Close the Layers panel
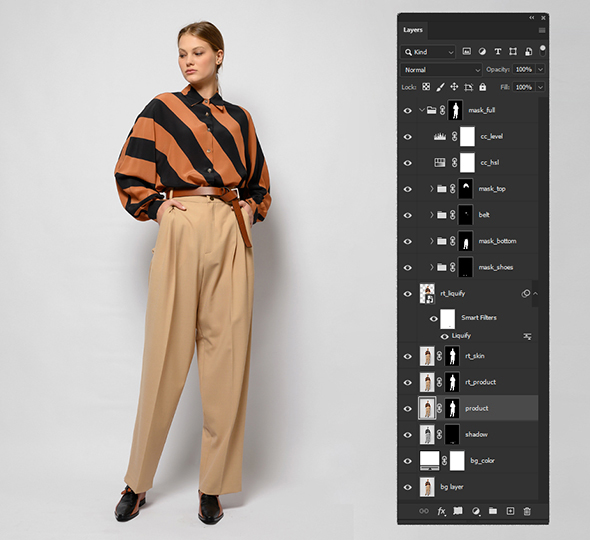Image resolution: width=590 pixels, height=540 pixels. (x=543, y=18)
